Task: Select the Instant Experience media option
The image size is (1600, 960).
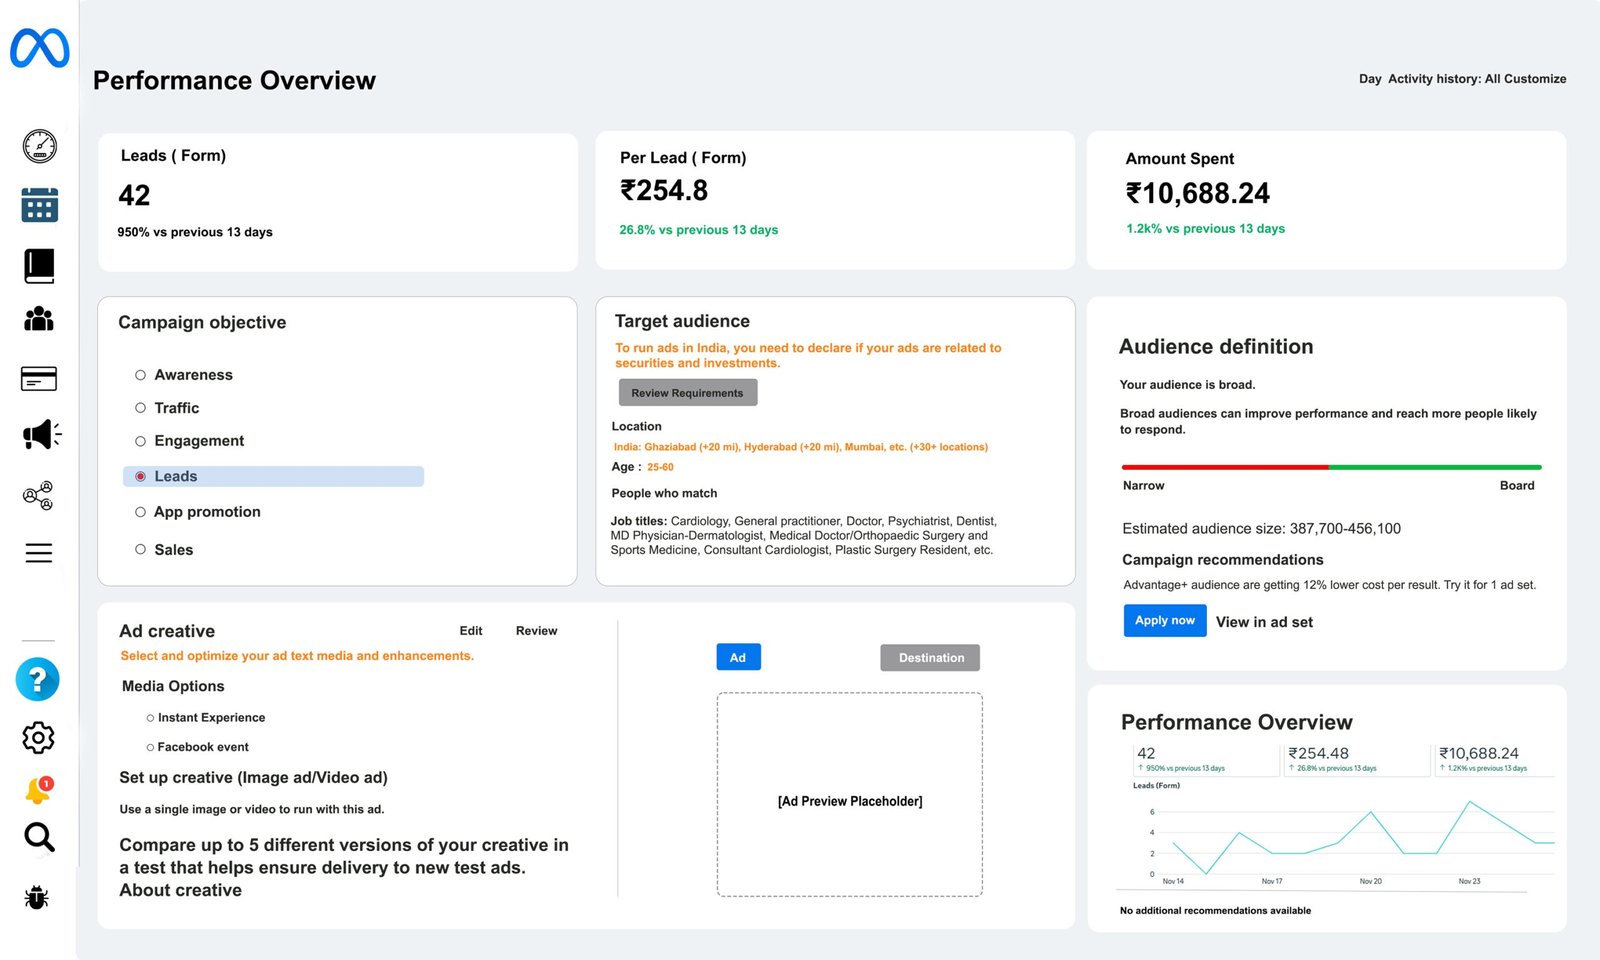Action: pos(151,718)
